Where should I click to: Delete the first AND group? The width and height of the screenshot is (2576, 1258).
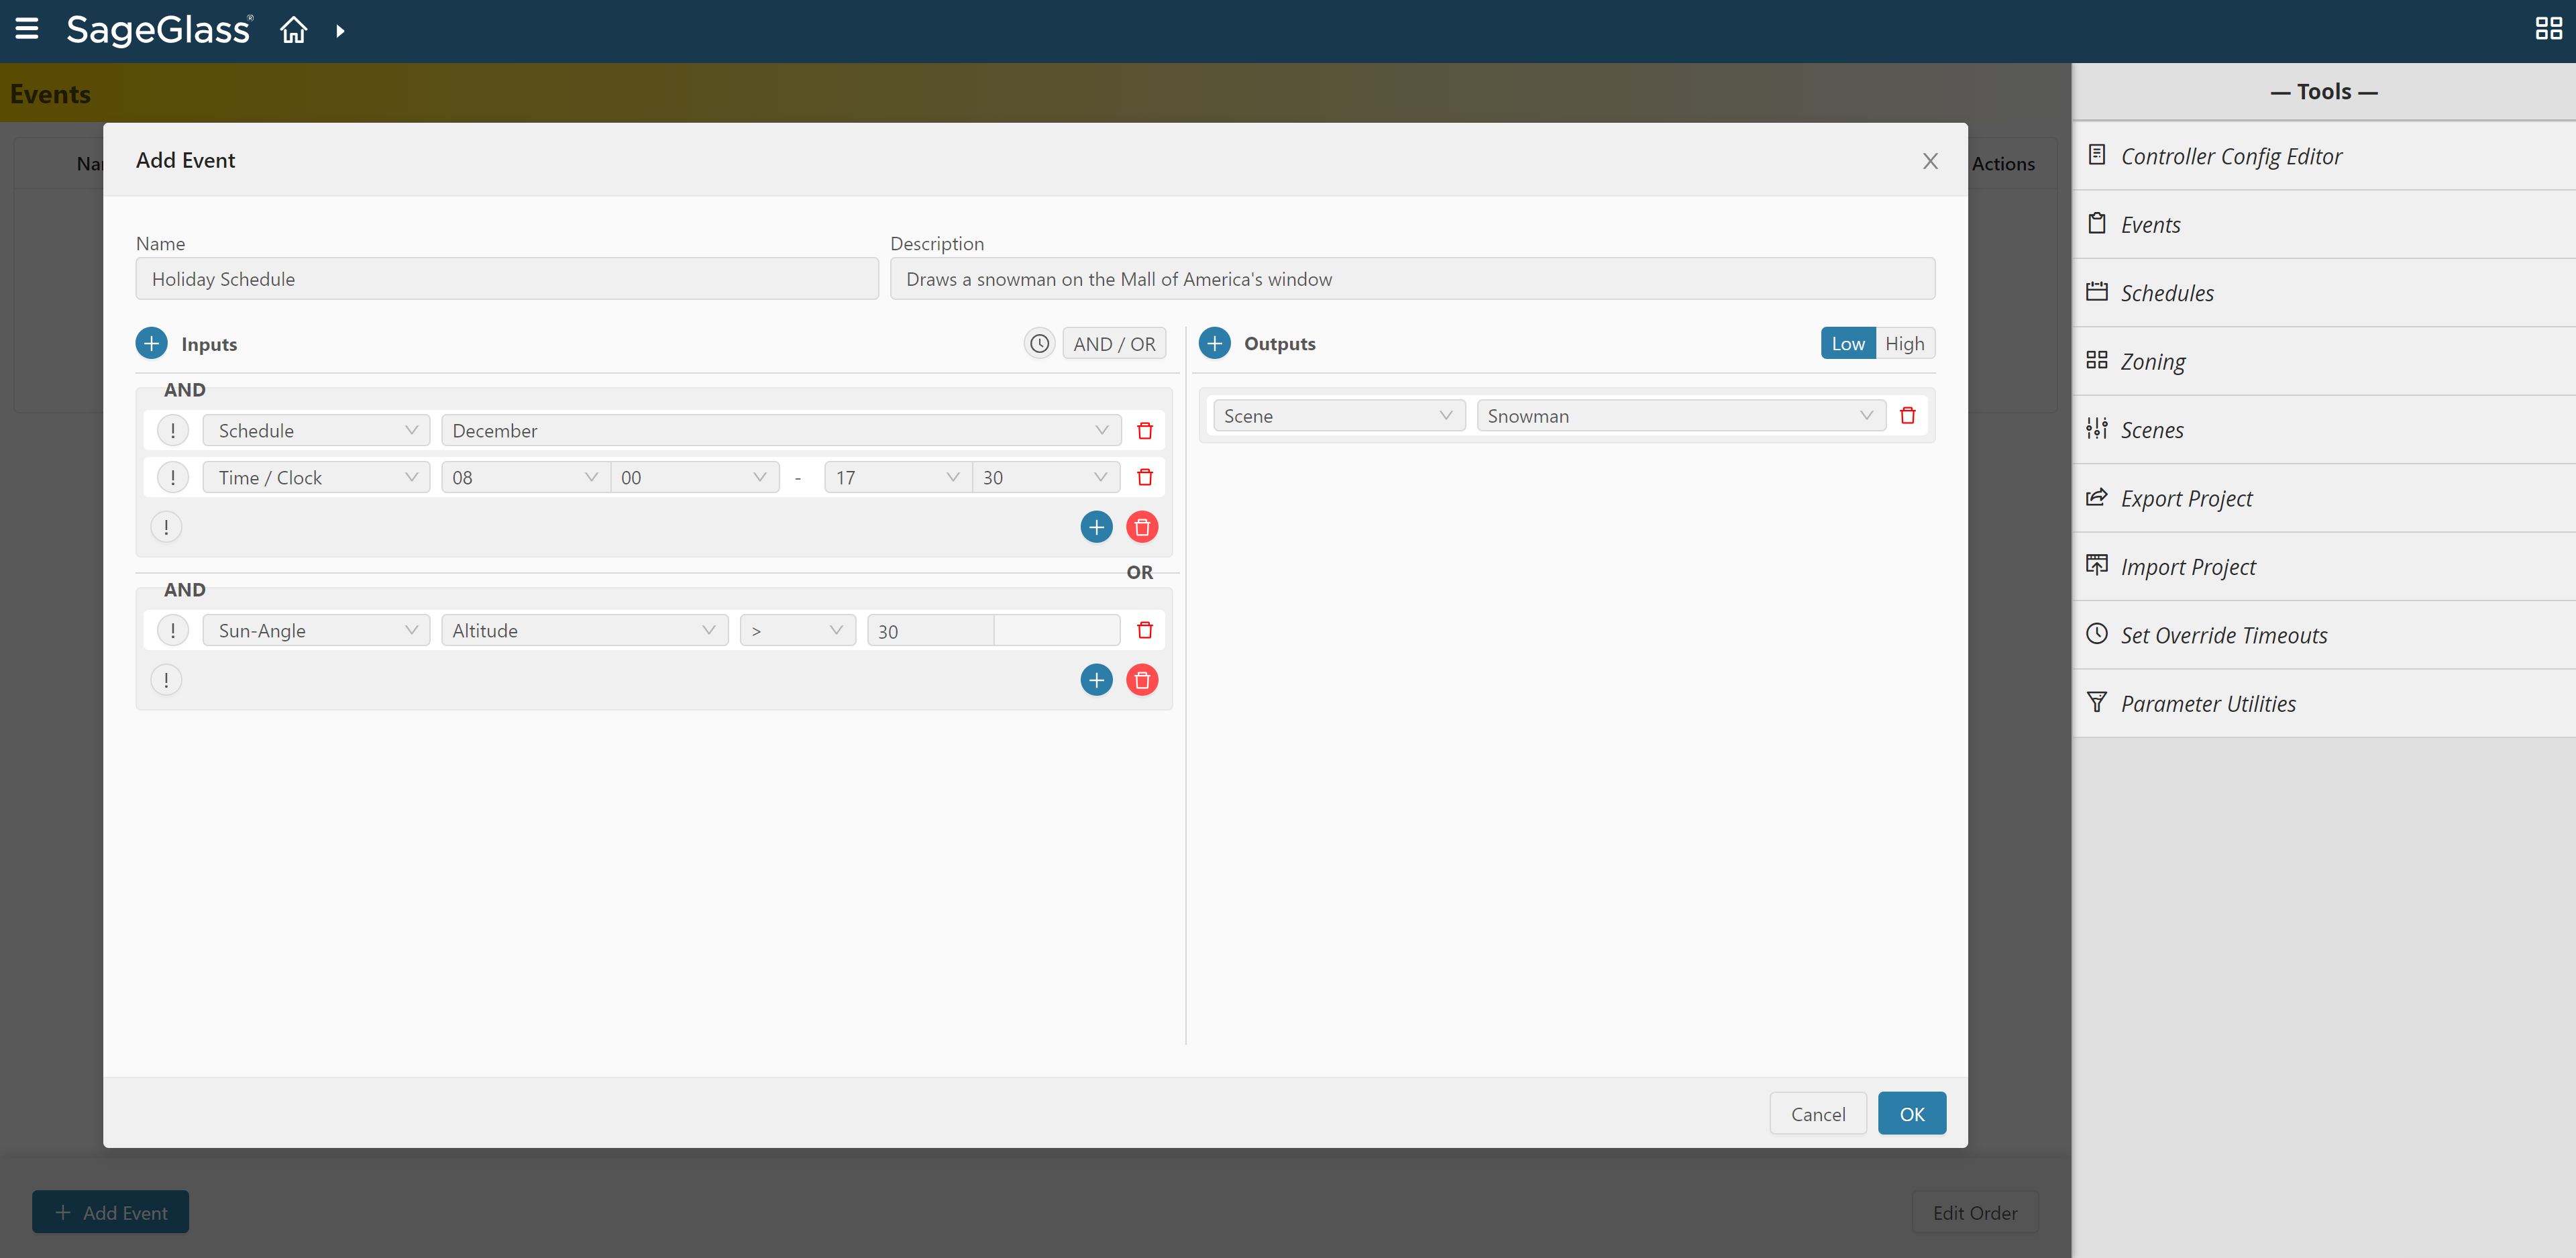click(x=1142, y=527)
